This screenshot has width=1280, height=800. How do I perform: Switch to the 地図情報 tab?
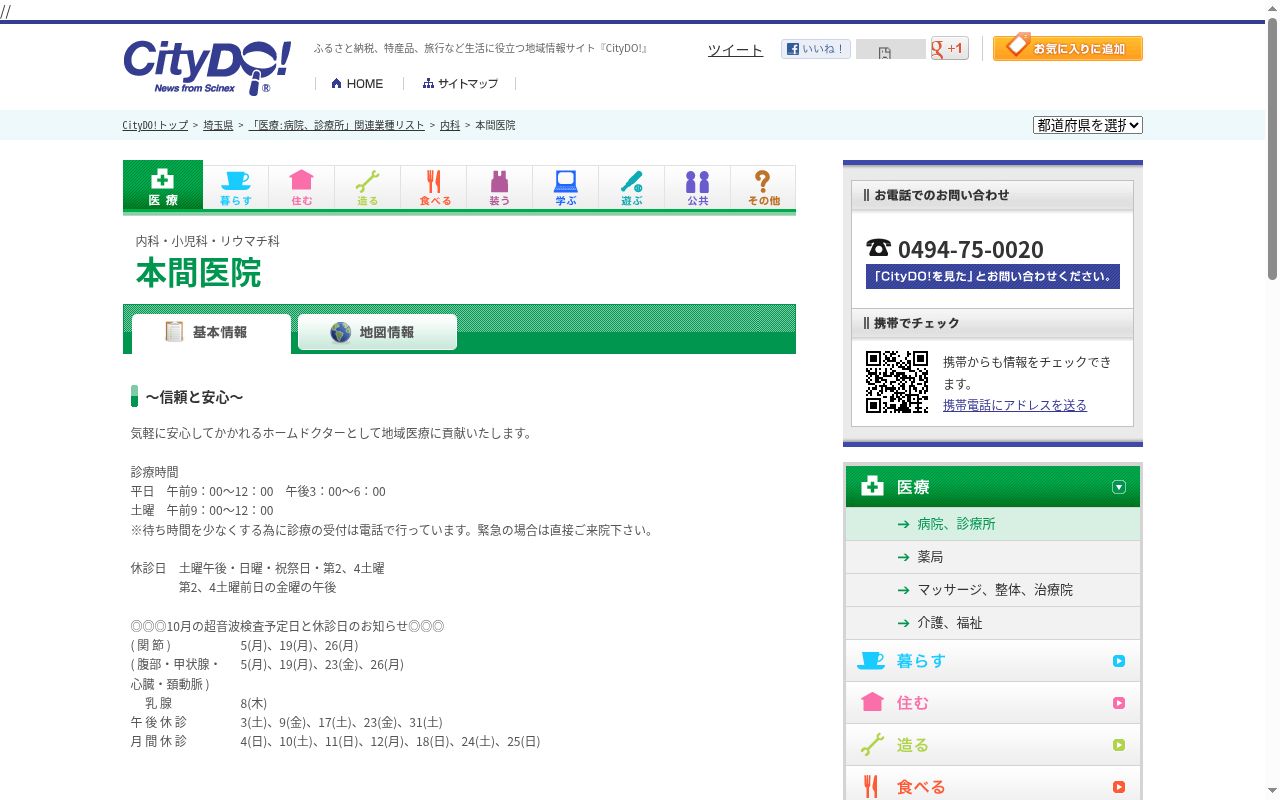(x=377, y=332)
